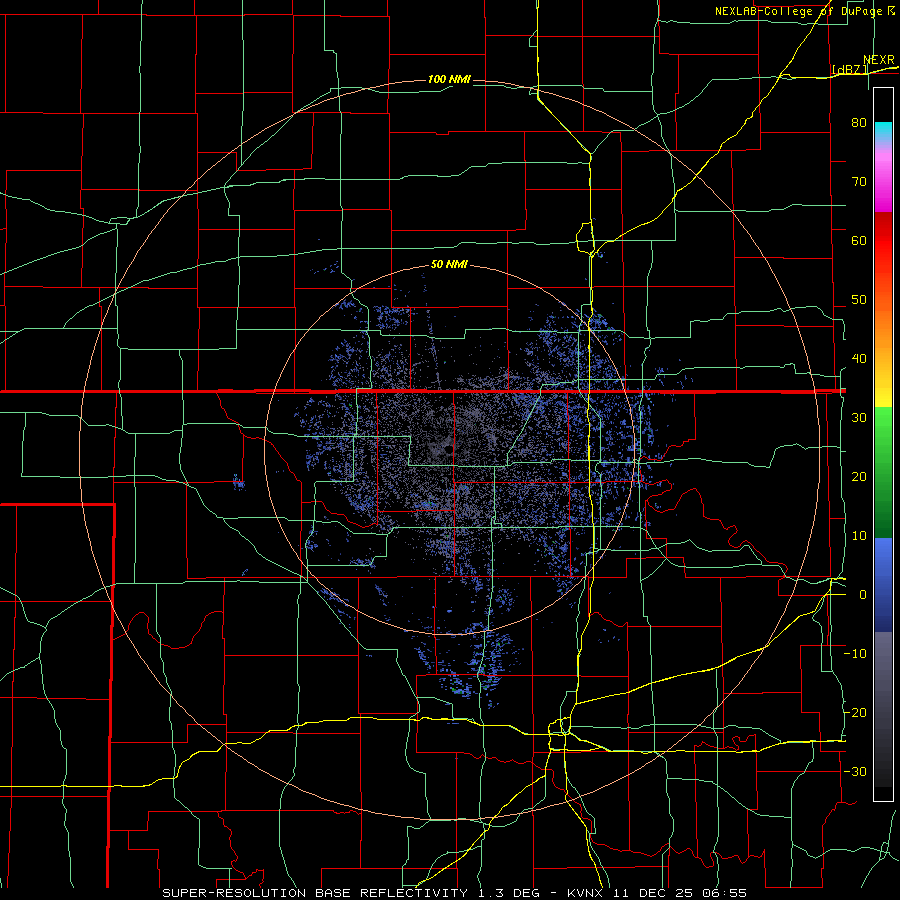Click the 30 value on the dBZ scale

pos(859,418)
